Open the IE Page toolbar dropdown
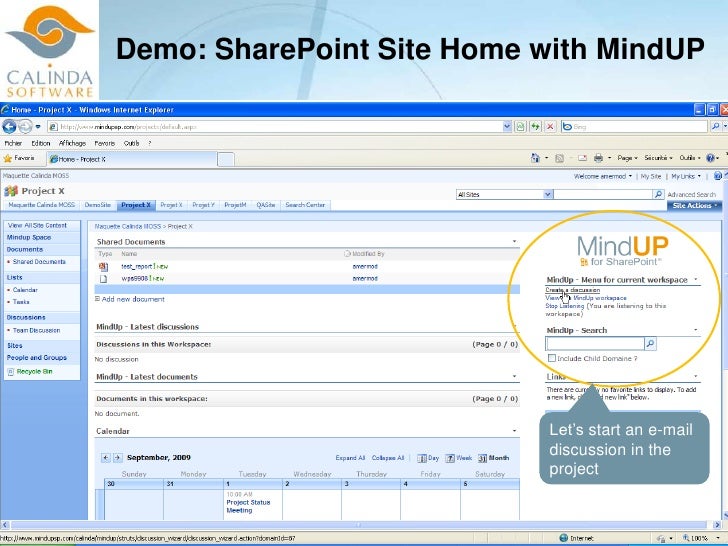 (627, 158)
